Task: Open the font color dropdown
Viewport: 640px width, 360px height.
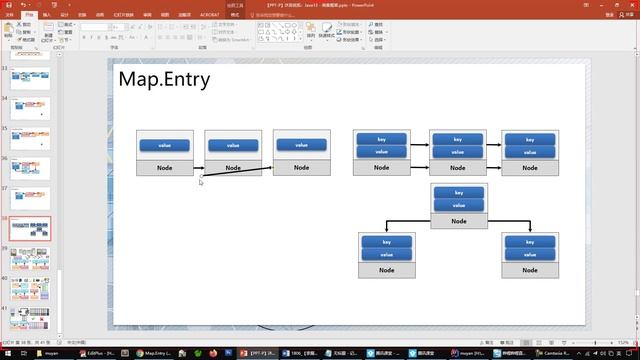Action: coord(150,38)
